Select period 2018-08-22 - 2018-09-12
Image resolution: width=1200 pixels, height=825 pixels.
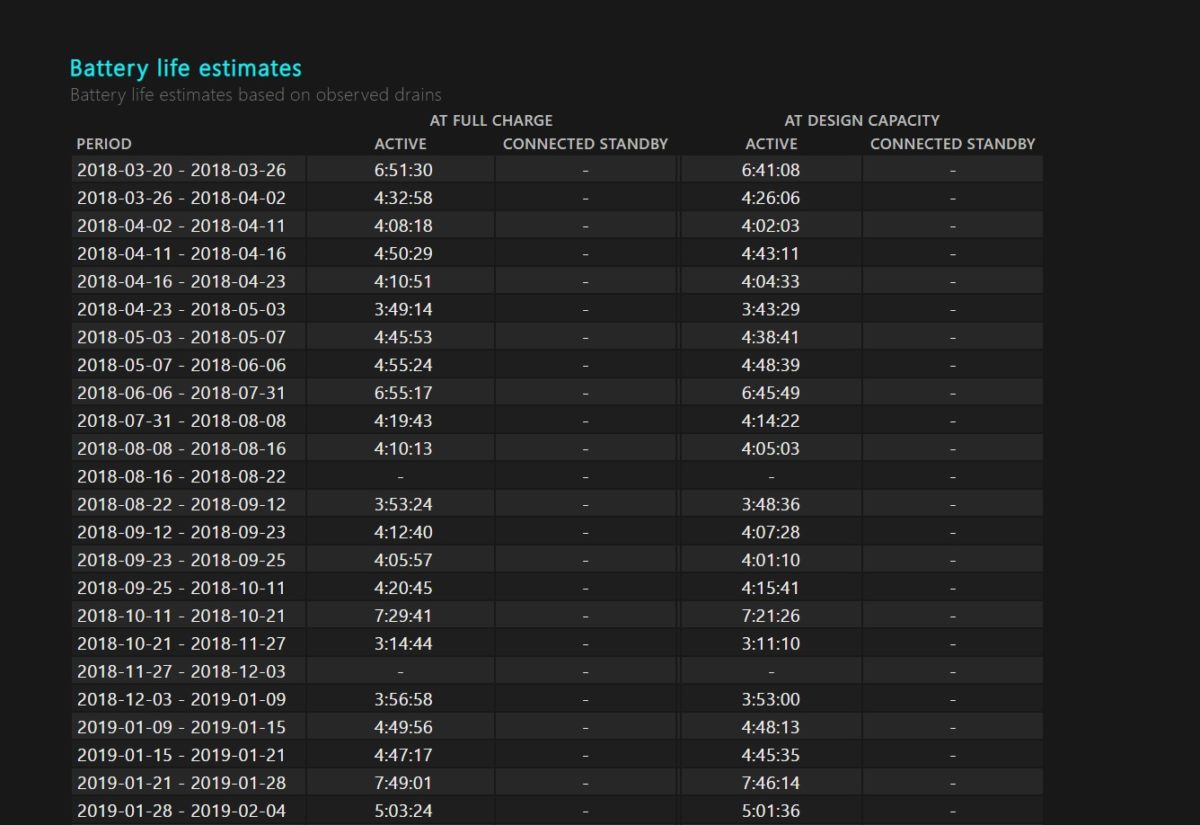click(181, 505)
